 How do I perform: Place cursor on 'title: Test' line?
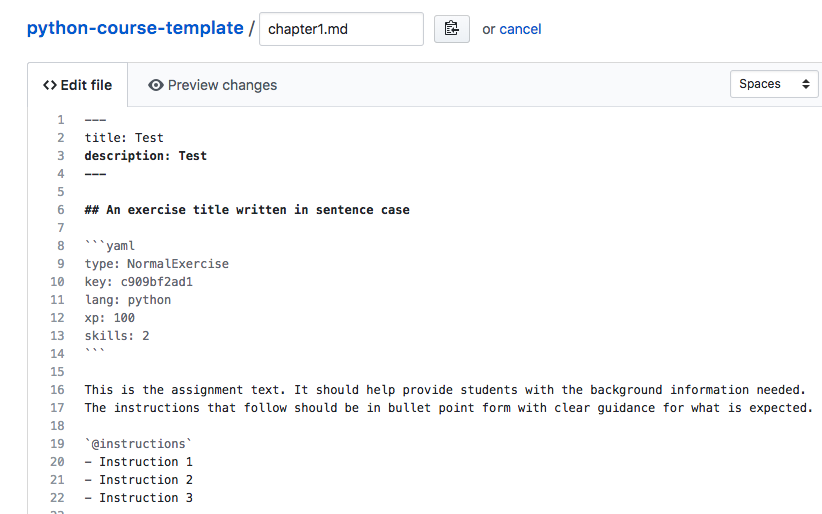[124, 138]
